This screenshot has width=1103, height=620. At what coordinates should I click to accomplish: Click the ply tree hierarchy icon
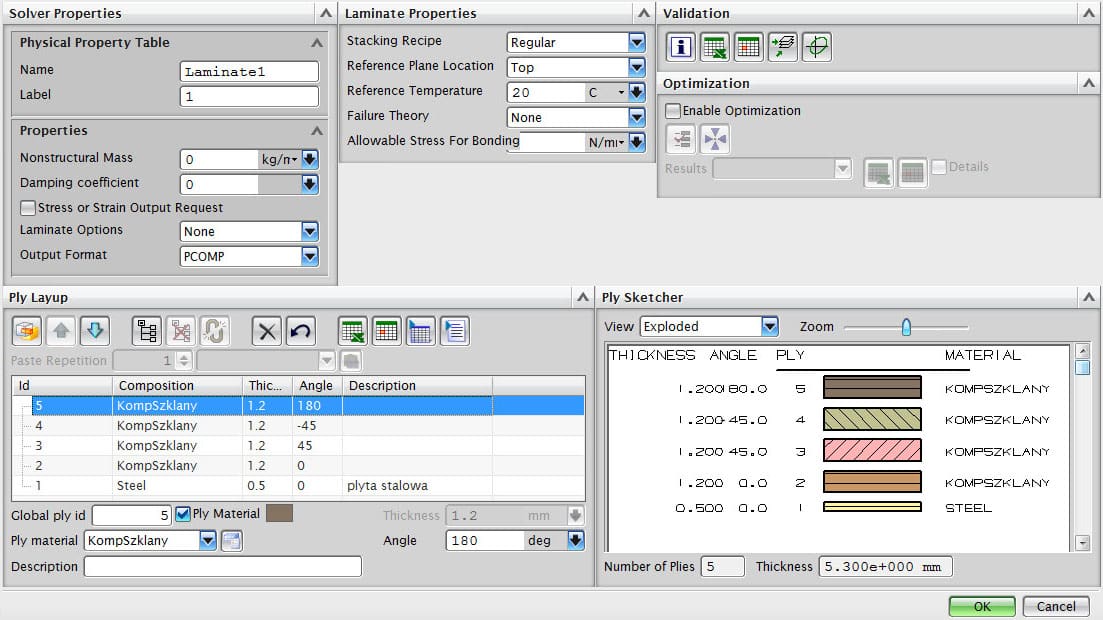pos(147,331)
